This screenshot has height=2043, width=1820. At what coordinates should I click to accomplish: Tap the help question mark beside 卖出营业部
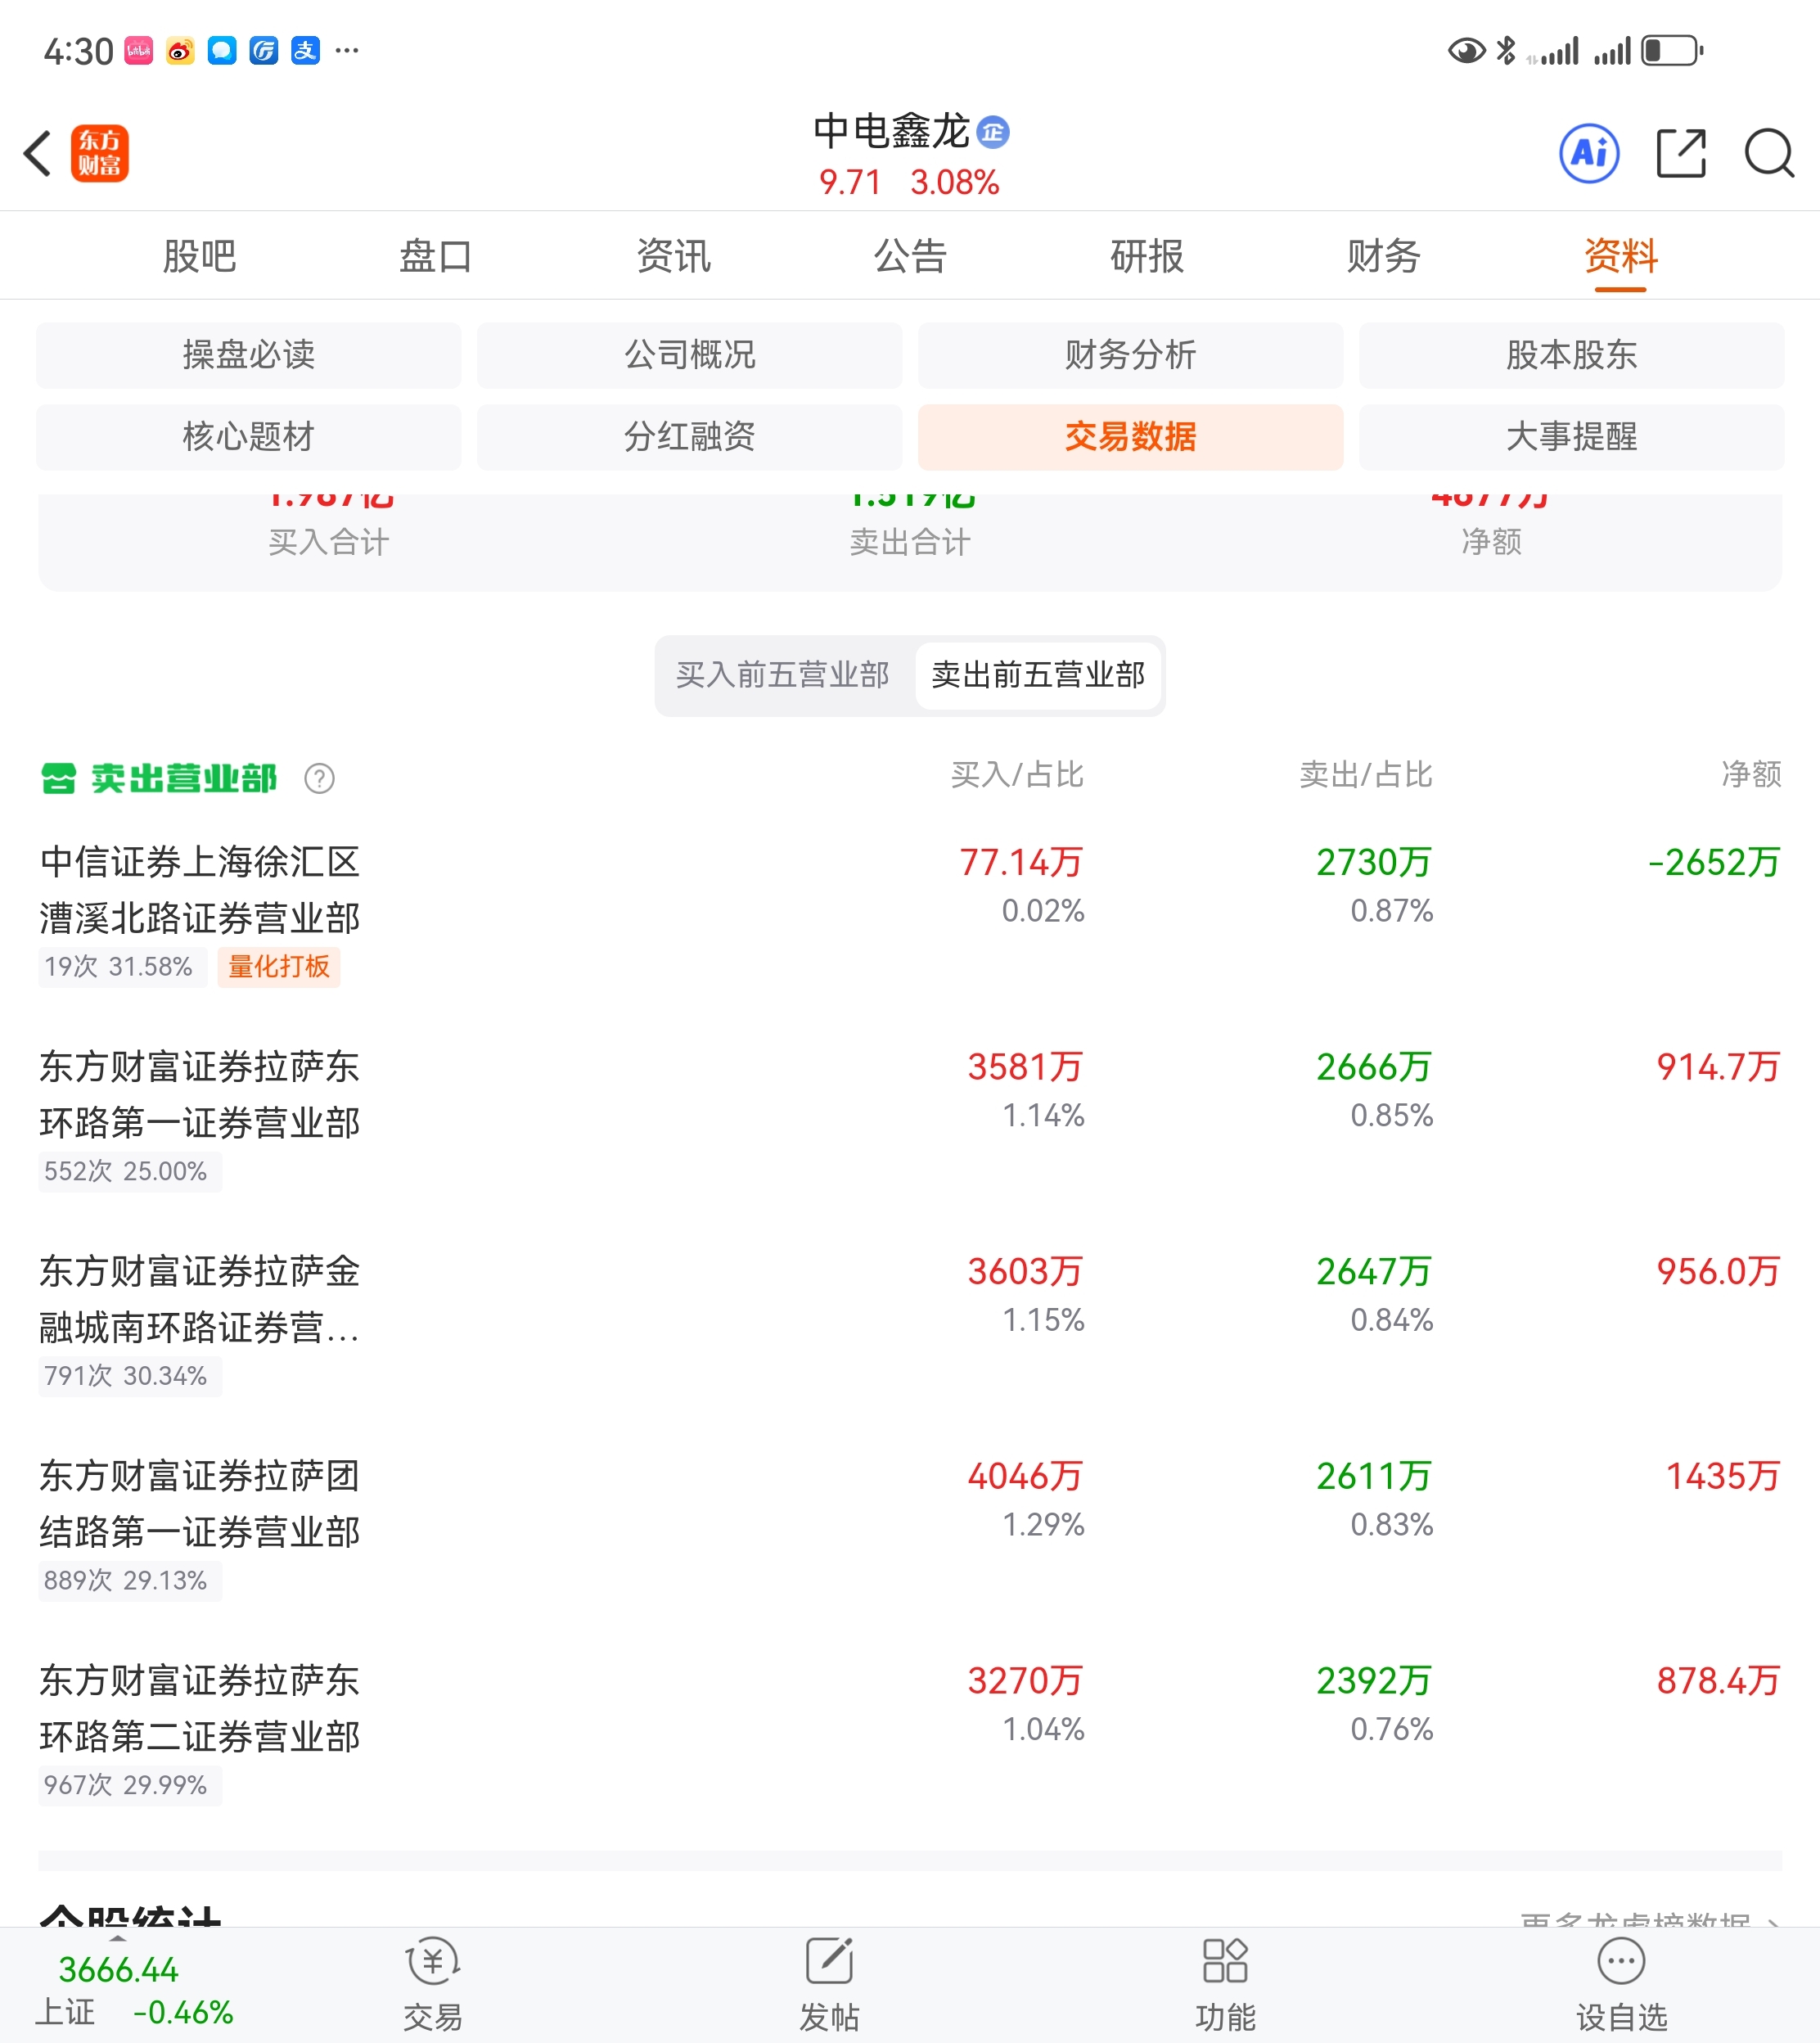point(319,778)
